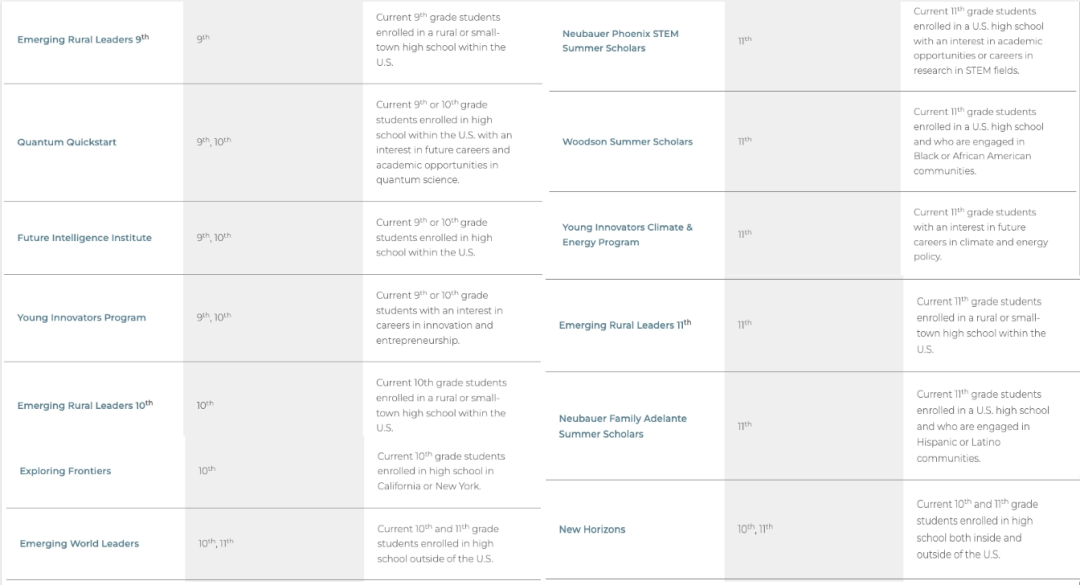Screen dimensions: 1080x585
Task: Select the Young Innovators Program link
Action: pyautogui.click(x=81, y=318)
